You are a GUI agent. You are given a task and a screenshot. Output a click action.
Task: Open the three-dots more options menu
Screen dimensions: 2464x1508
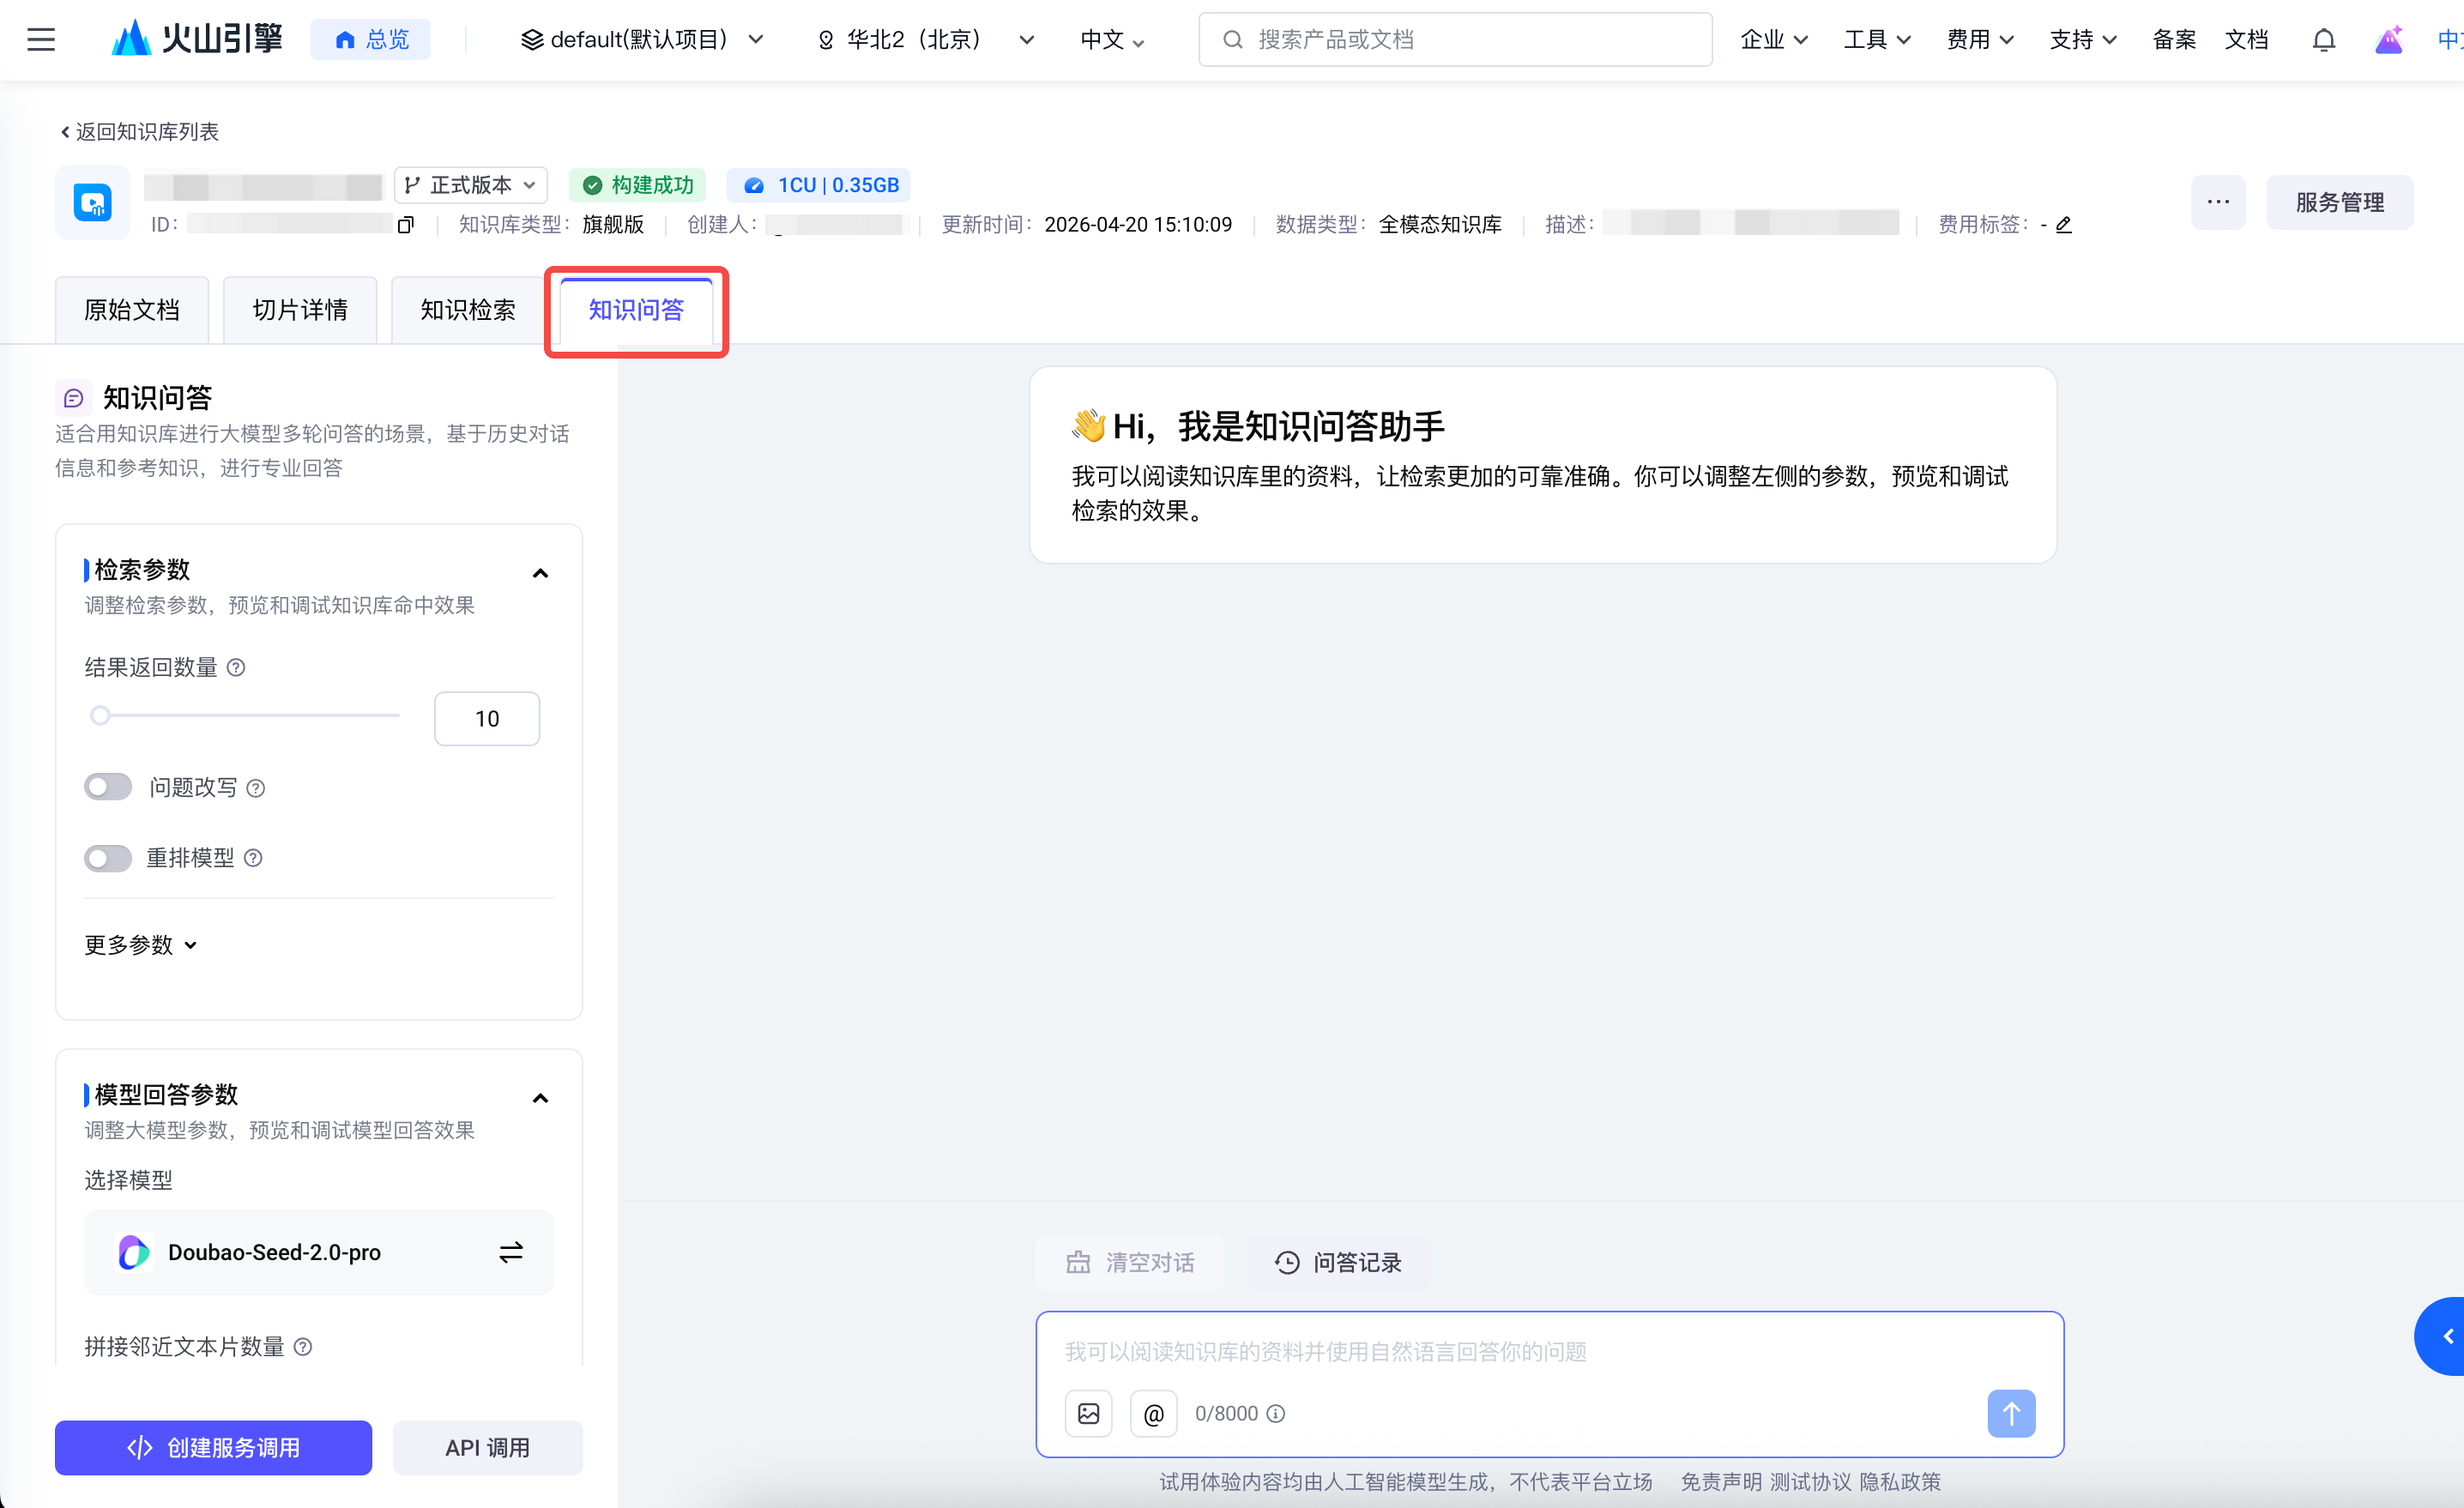pyautogui.click(x=2217, y=202)
